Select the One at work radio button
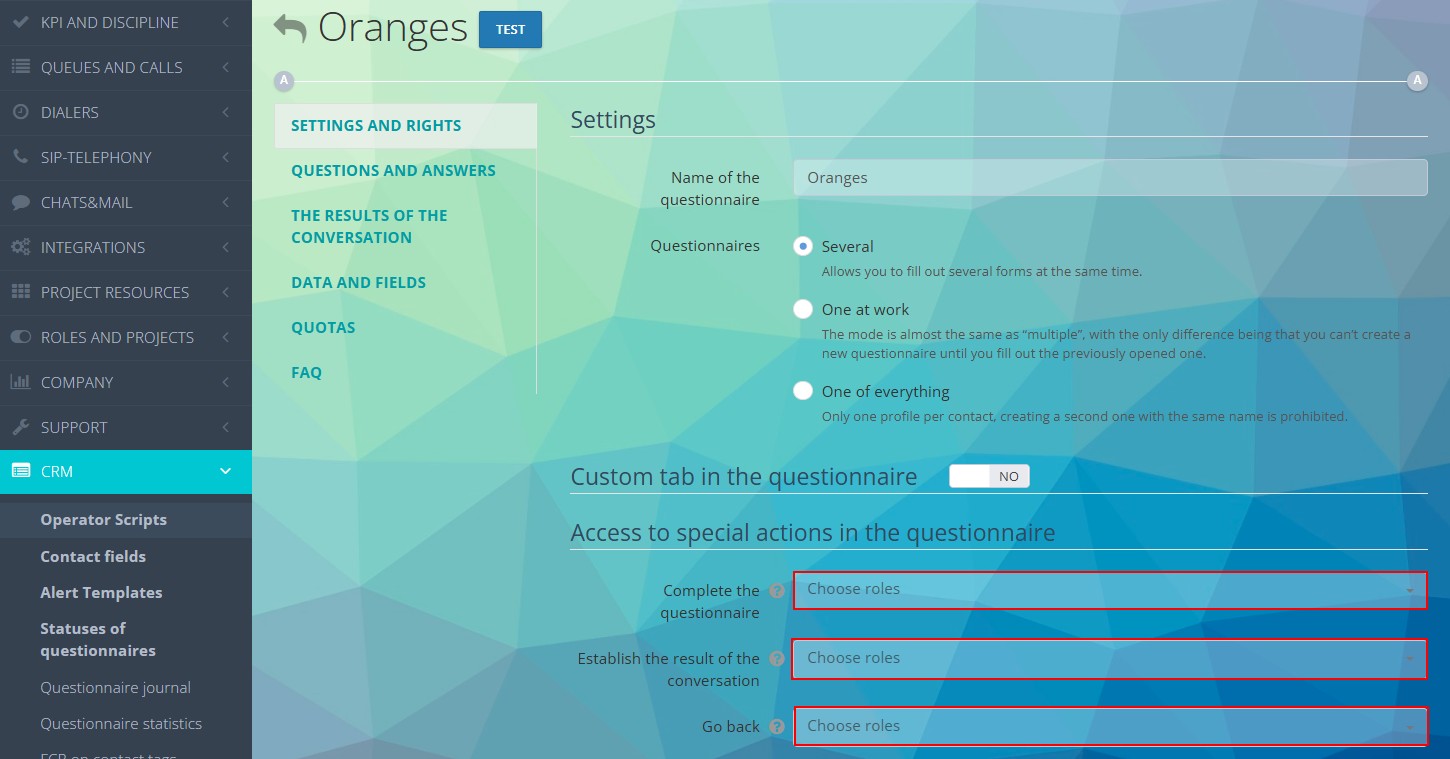Viewport: 1450px width, 759px height. (803, 309)
